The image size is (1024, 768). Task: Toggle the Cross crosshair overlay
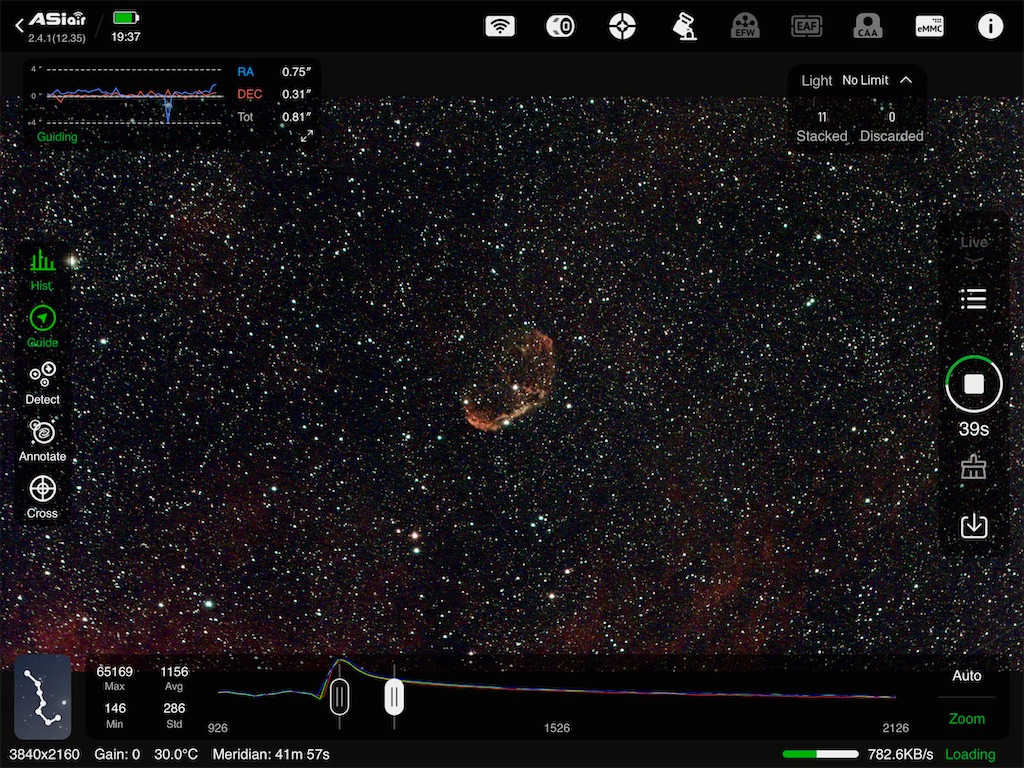[42, 496]
